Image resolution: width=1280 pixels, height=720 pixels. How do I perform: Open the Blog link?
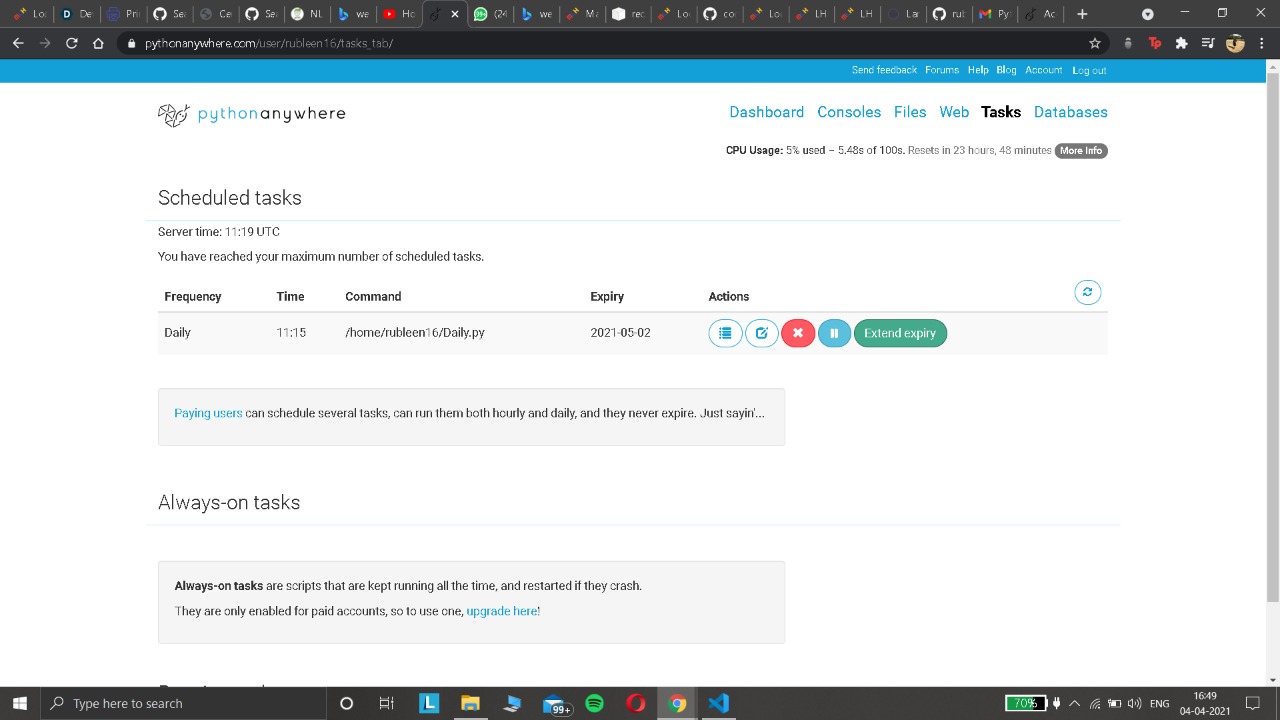click(1006, 70)
